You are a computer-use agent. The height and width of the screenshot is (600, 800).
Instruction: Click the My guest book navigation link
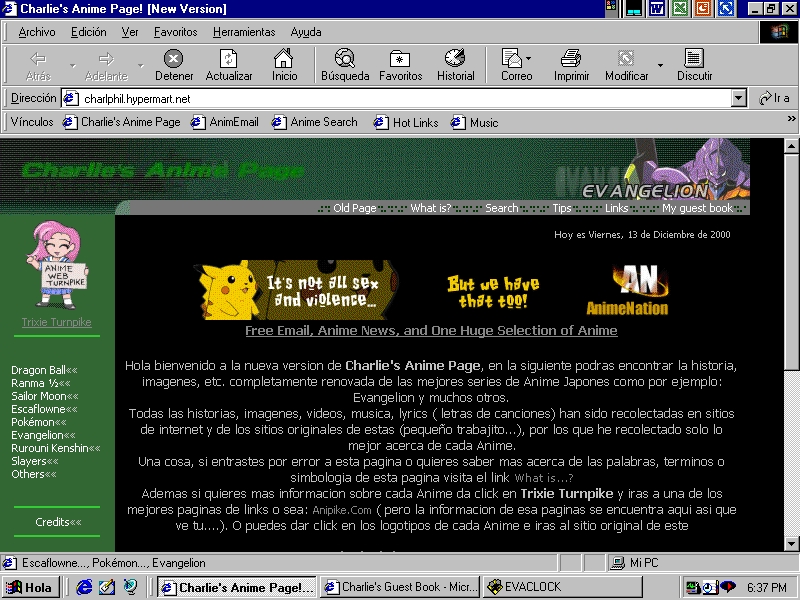click(x=697, y=208)
